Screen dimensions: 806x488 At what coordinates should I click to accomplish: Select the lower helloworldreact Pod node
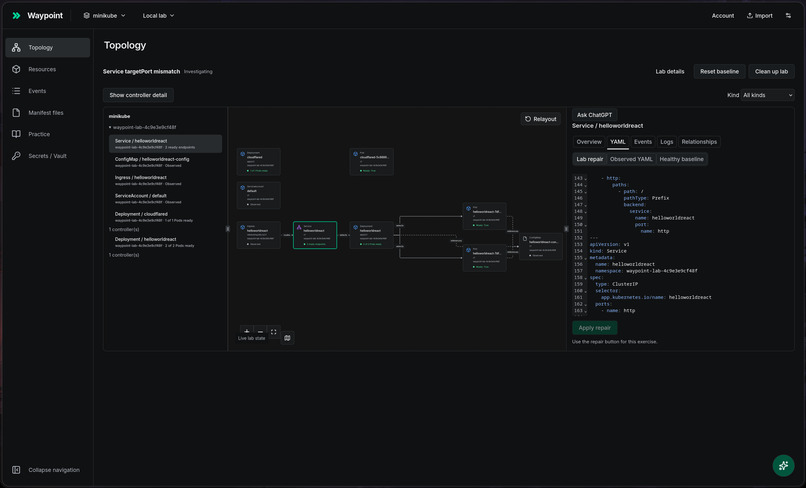coord(484,258)
